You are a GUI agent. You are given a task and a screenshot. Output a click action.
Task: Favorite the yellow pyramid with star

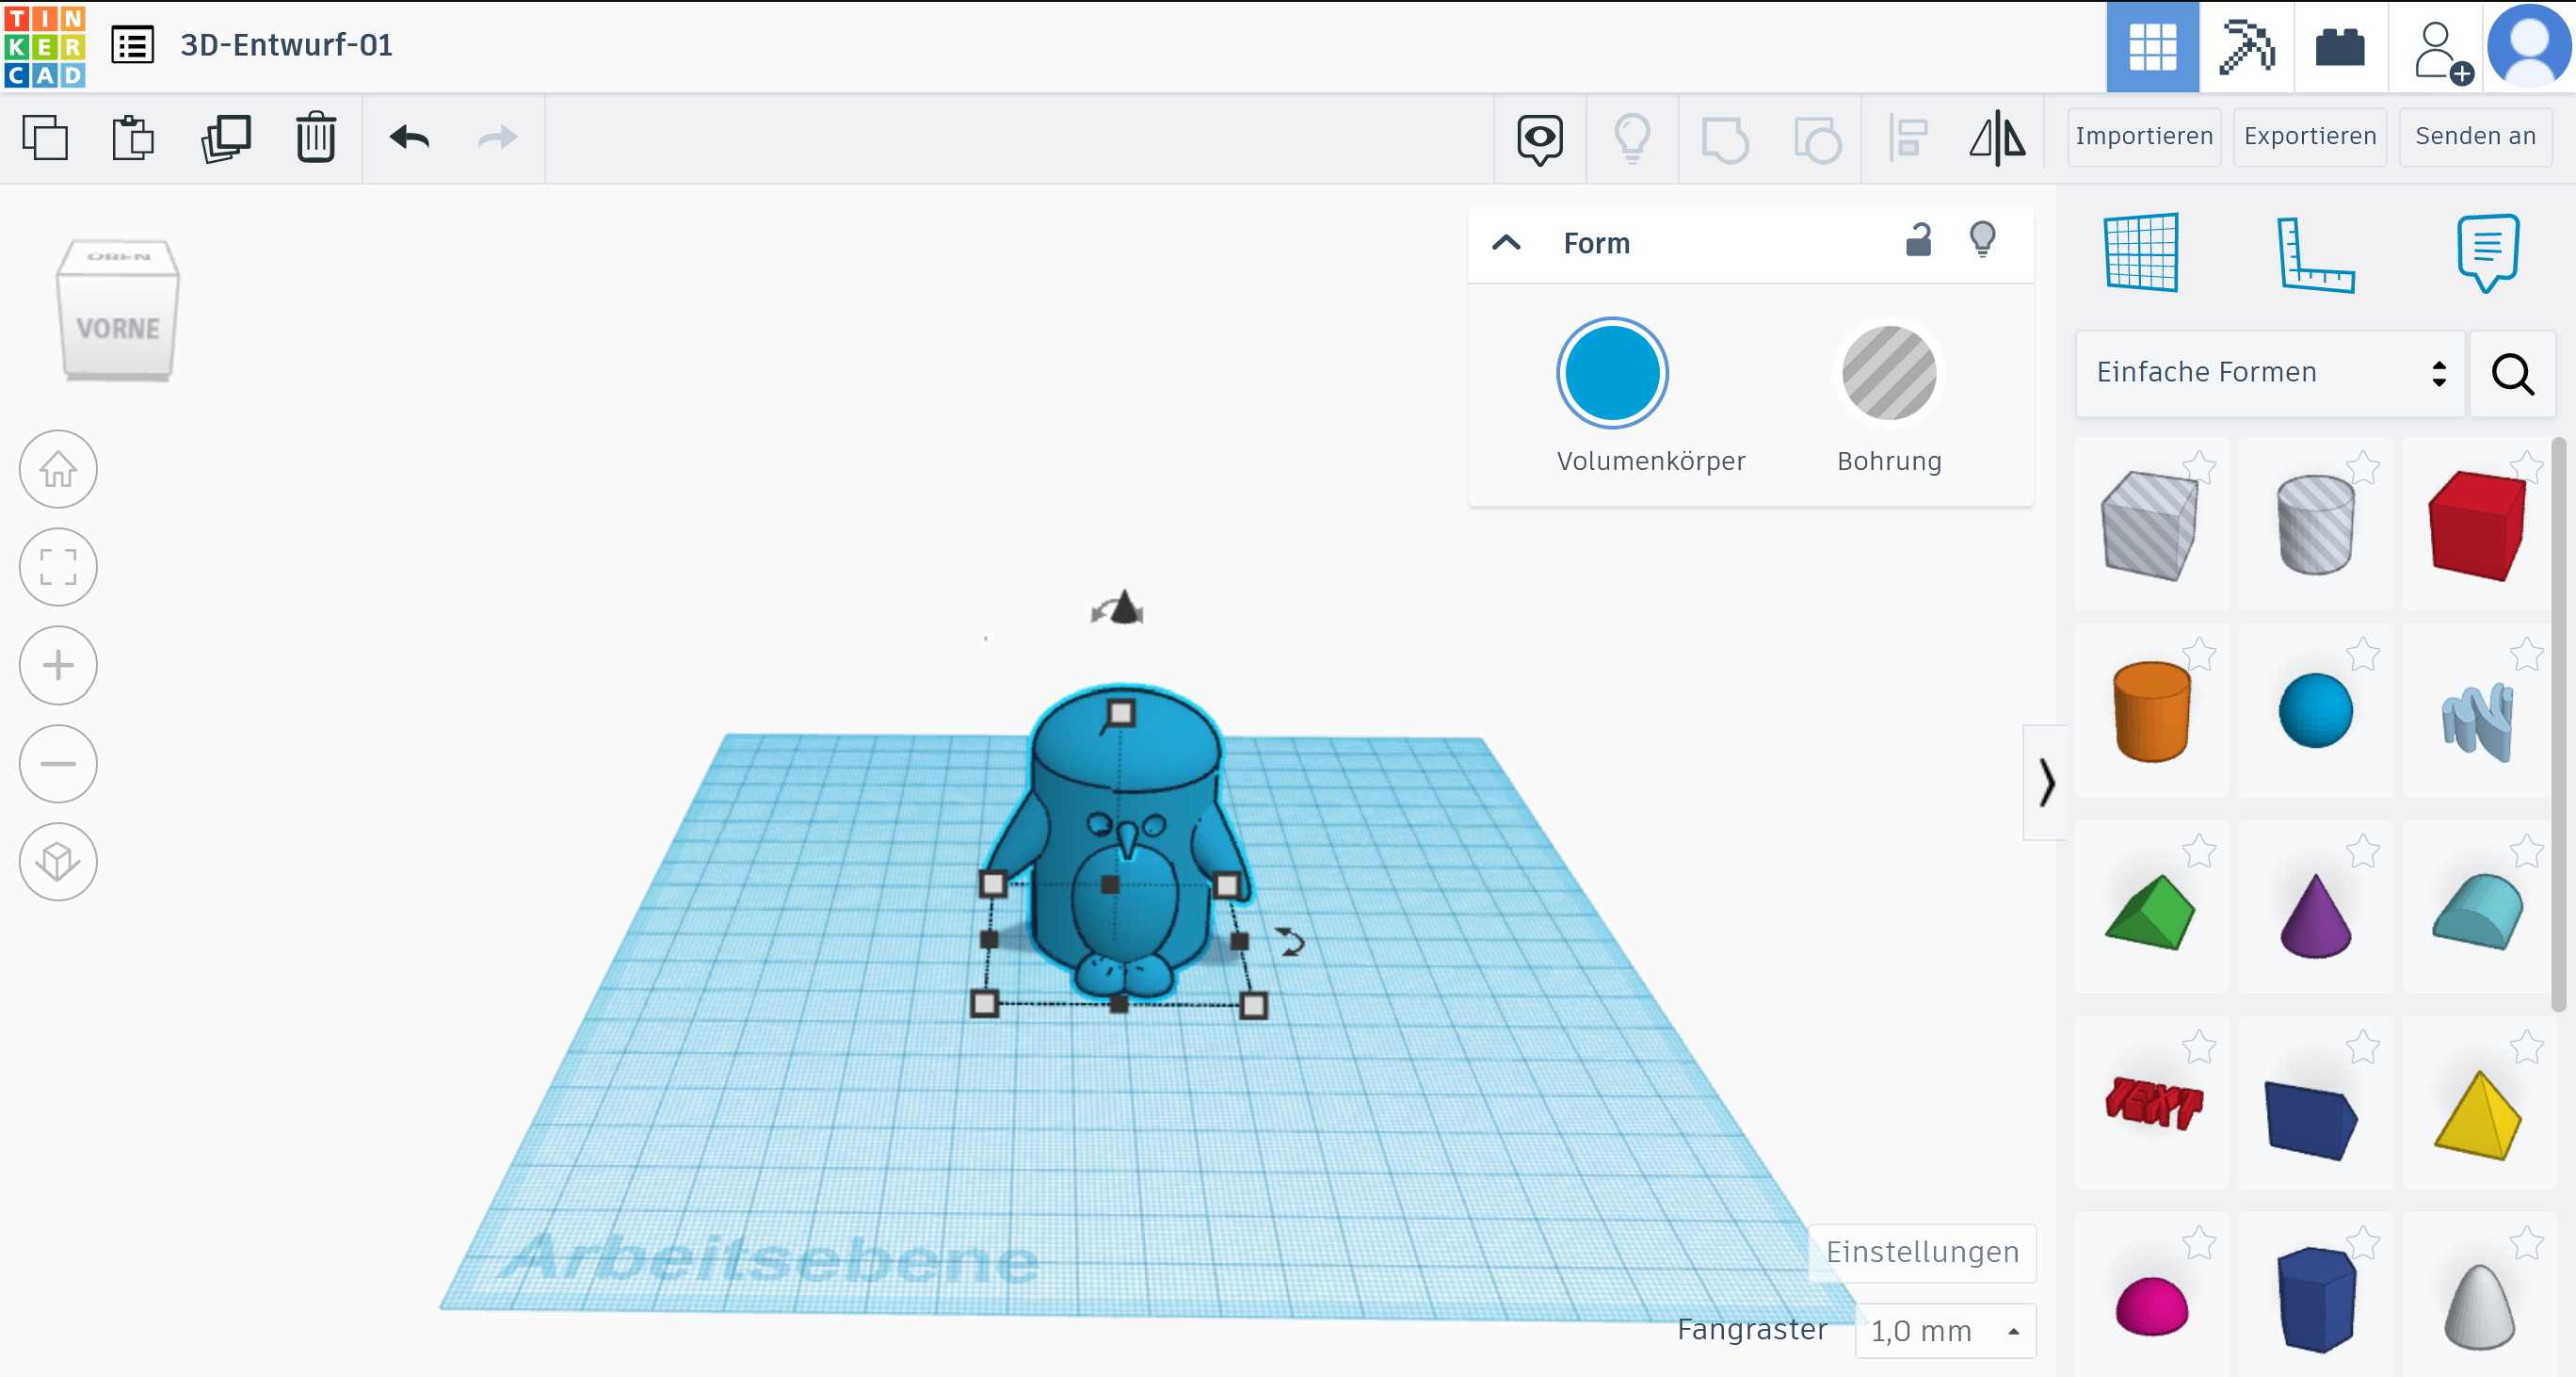2526,1048
